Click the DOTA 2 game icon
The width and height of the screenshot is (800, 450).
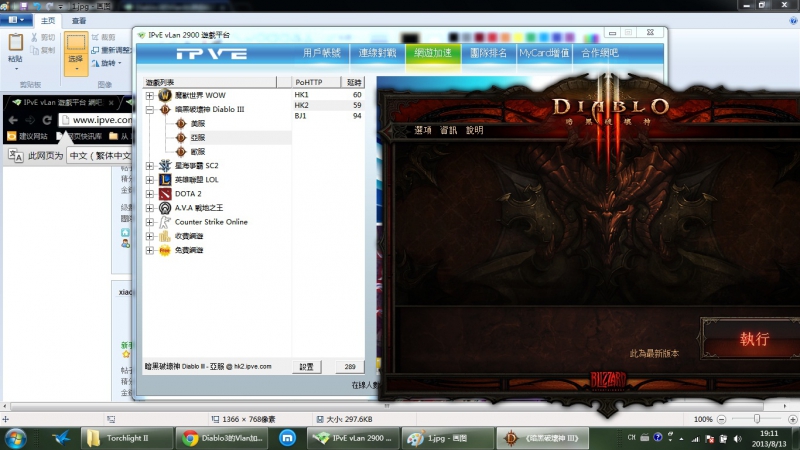165,193
